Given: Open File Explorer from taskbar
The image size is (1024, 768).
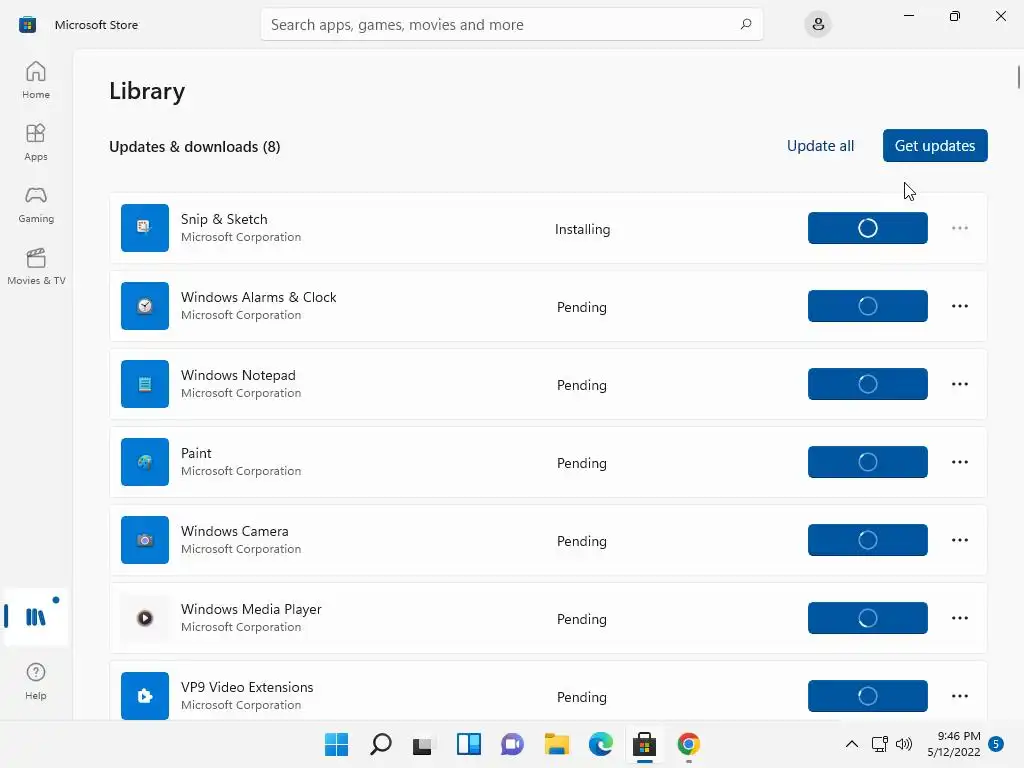Looking at the screenshot, I should click(557, 744).
